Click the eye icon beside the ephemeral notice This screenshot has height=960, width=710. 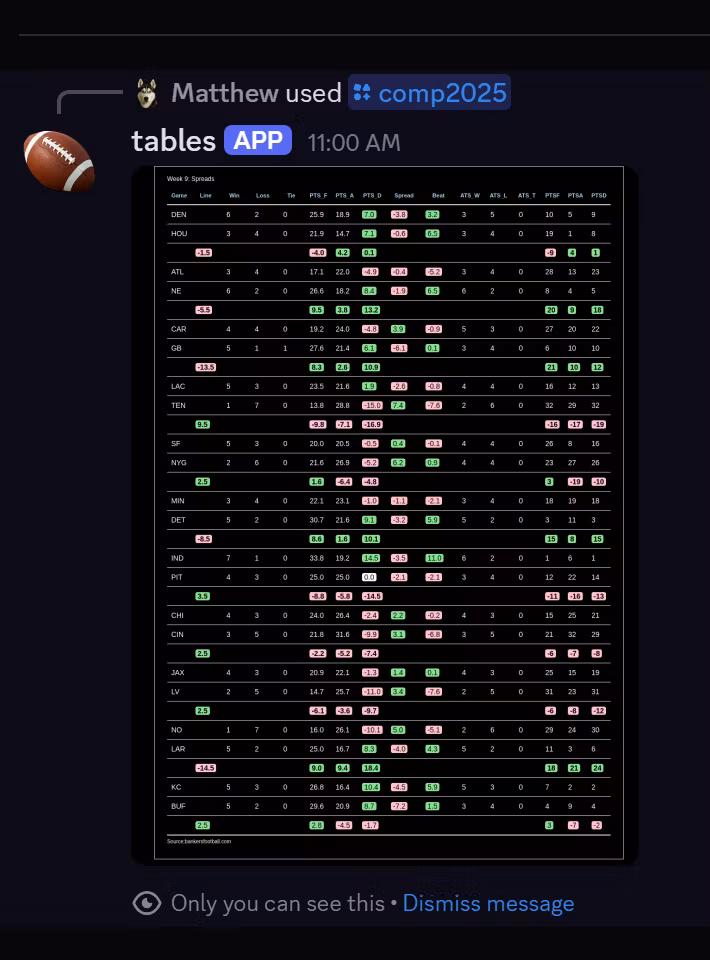tap(148, 902)
